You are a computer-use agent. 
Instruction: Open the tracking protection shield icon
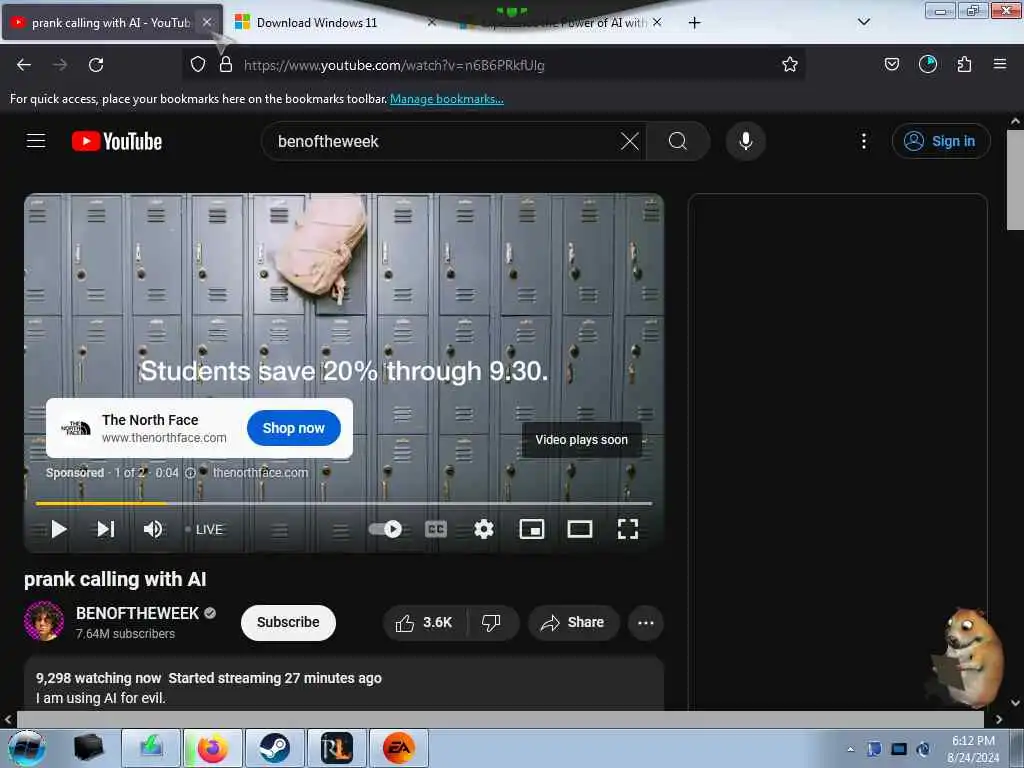pyautogui.click(x=198, y=64)
